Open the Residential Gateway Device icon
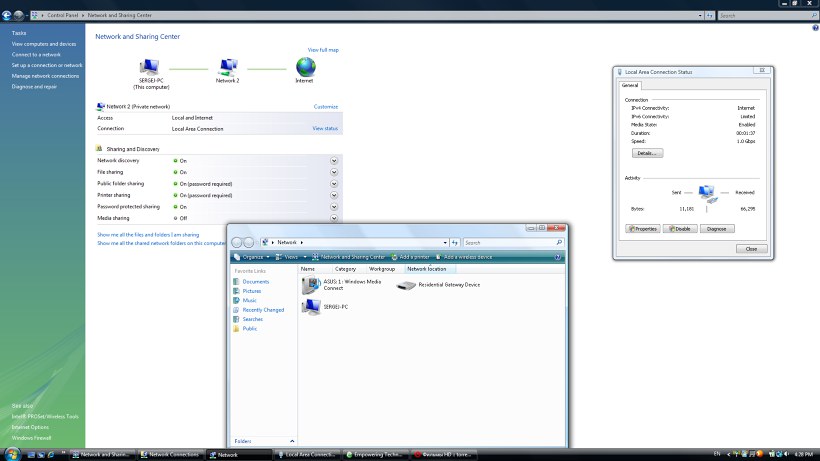820x461 pixels. point(406,285)
